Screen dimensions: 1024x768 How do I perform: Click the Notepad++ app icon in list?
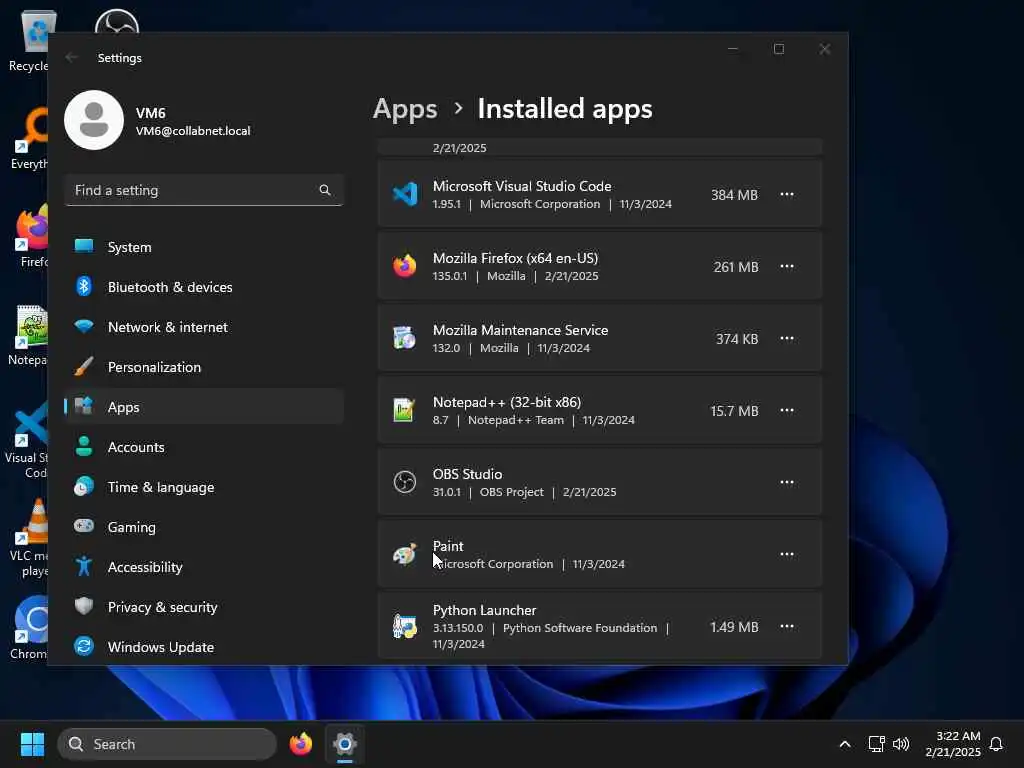[x=405, y=410]
